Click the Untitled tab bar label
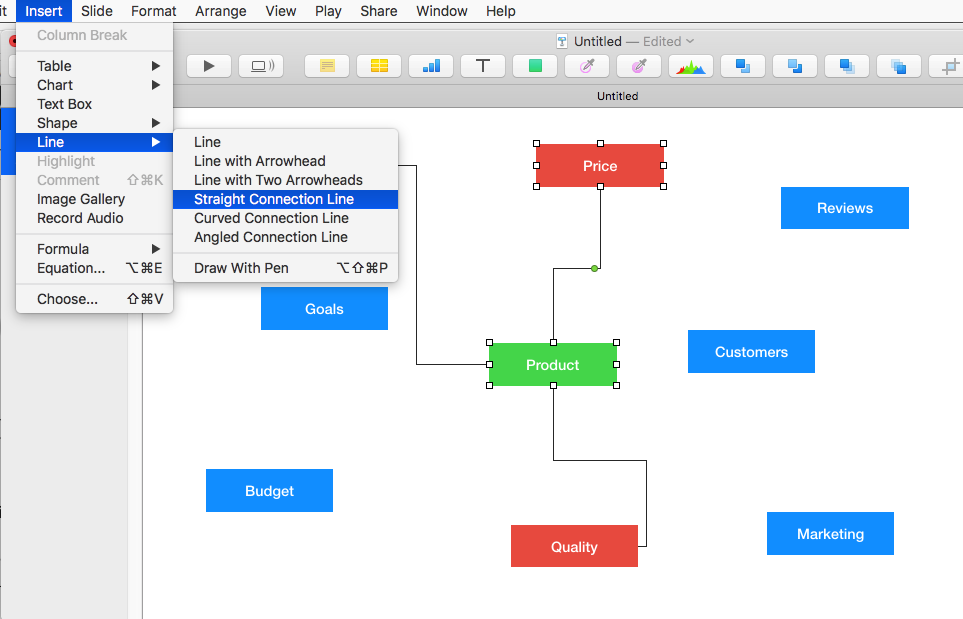 617,96
